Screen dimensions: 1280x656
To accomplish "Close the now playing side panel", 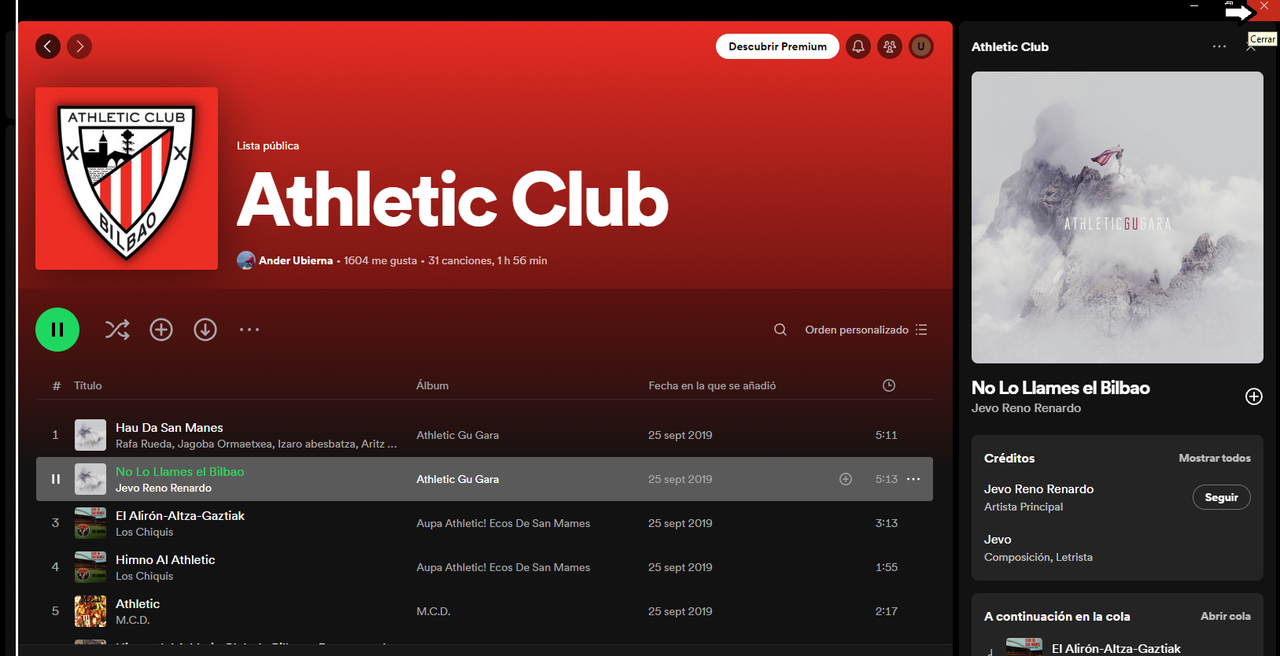I will 1251,47.
